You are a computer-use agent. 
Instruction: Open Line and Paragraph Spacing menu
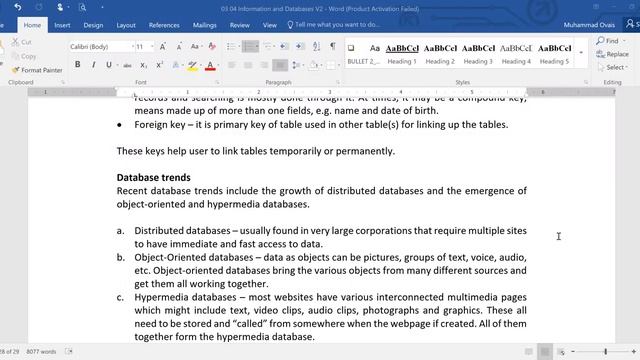click(x=297, y=65)
